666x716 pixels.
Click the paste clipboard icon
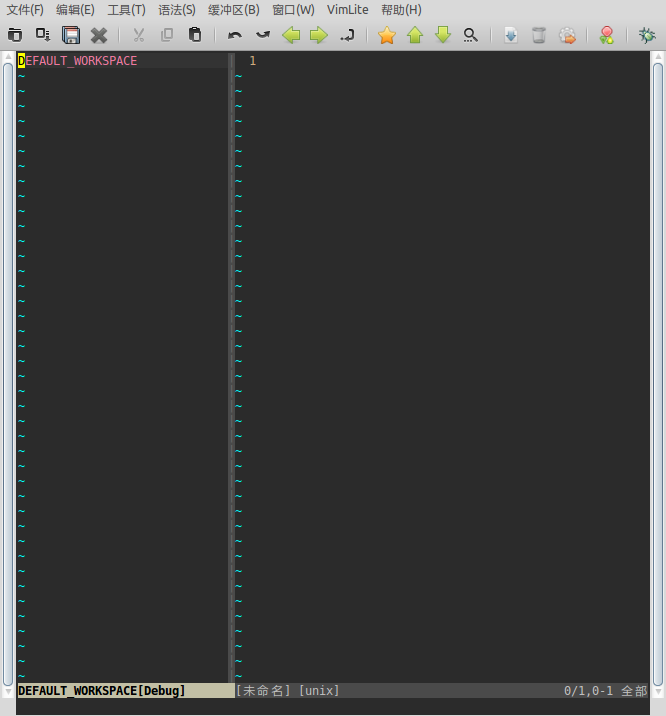pyautogui.click(x=195, y=35)
